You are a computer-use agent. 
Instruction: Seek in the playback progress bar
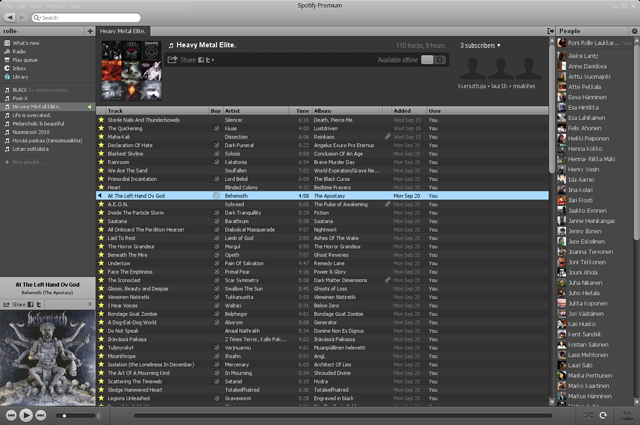[343, 416]
